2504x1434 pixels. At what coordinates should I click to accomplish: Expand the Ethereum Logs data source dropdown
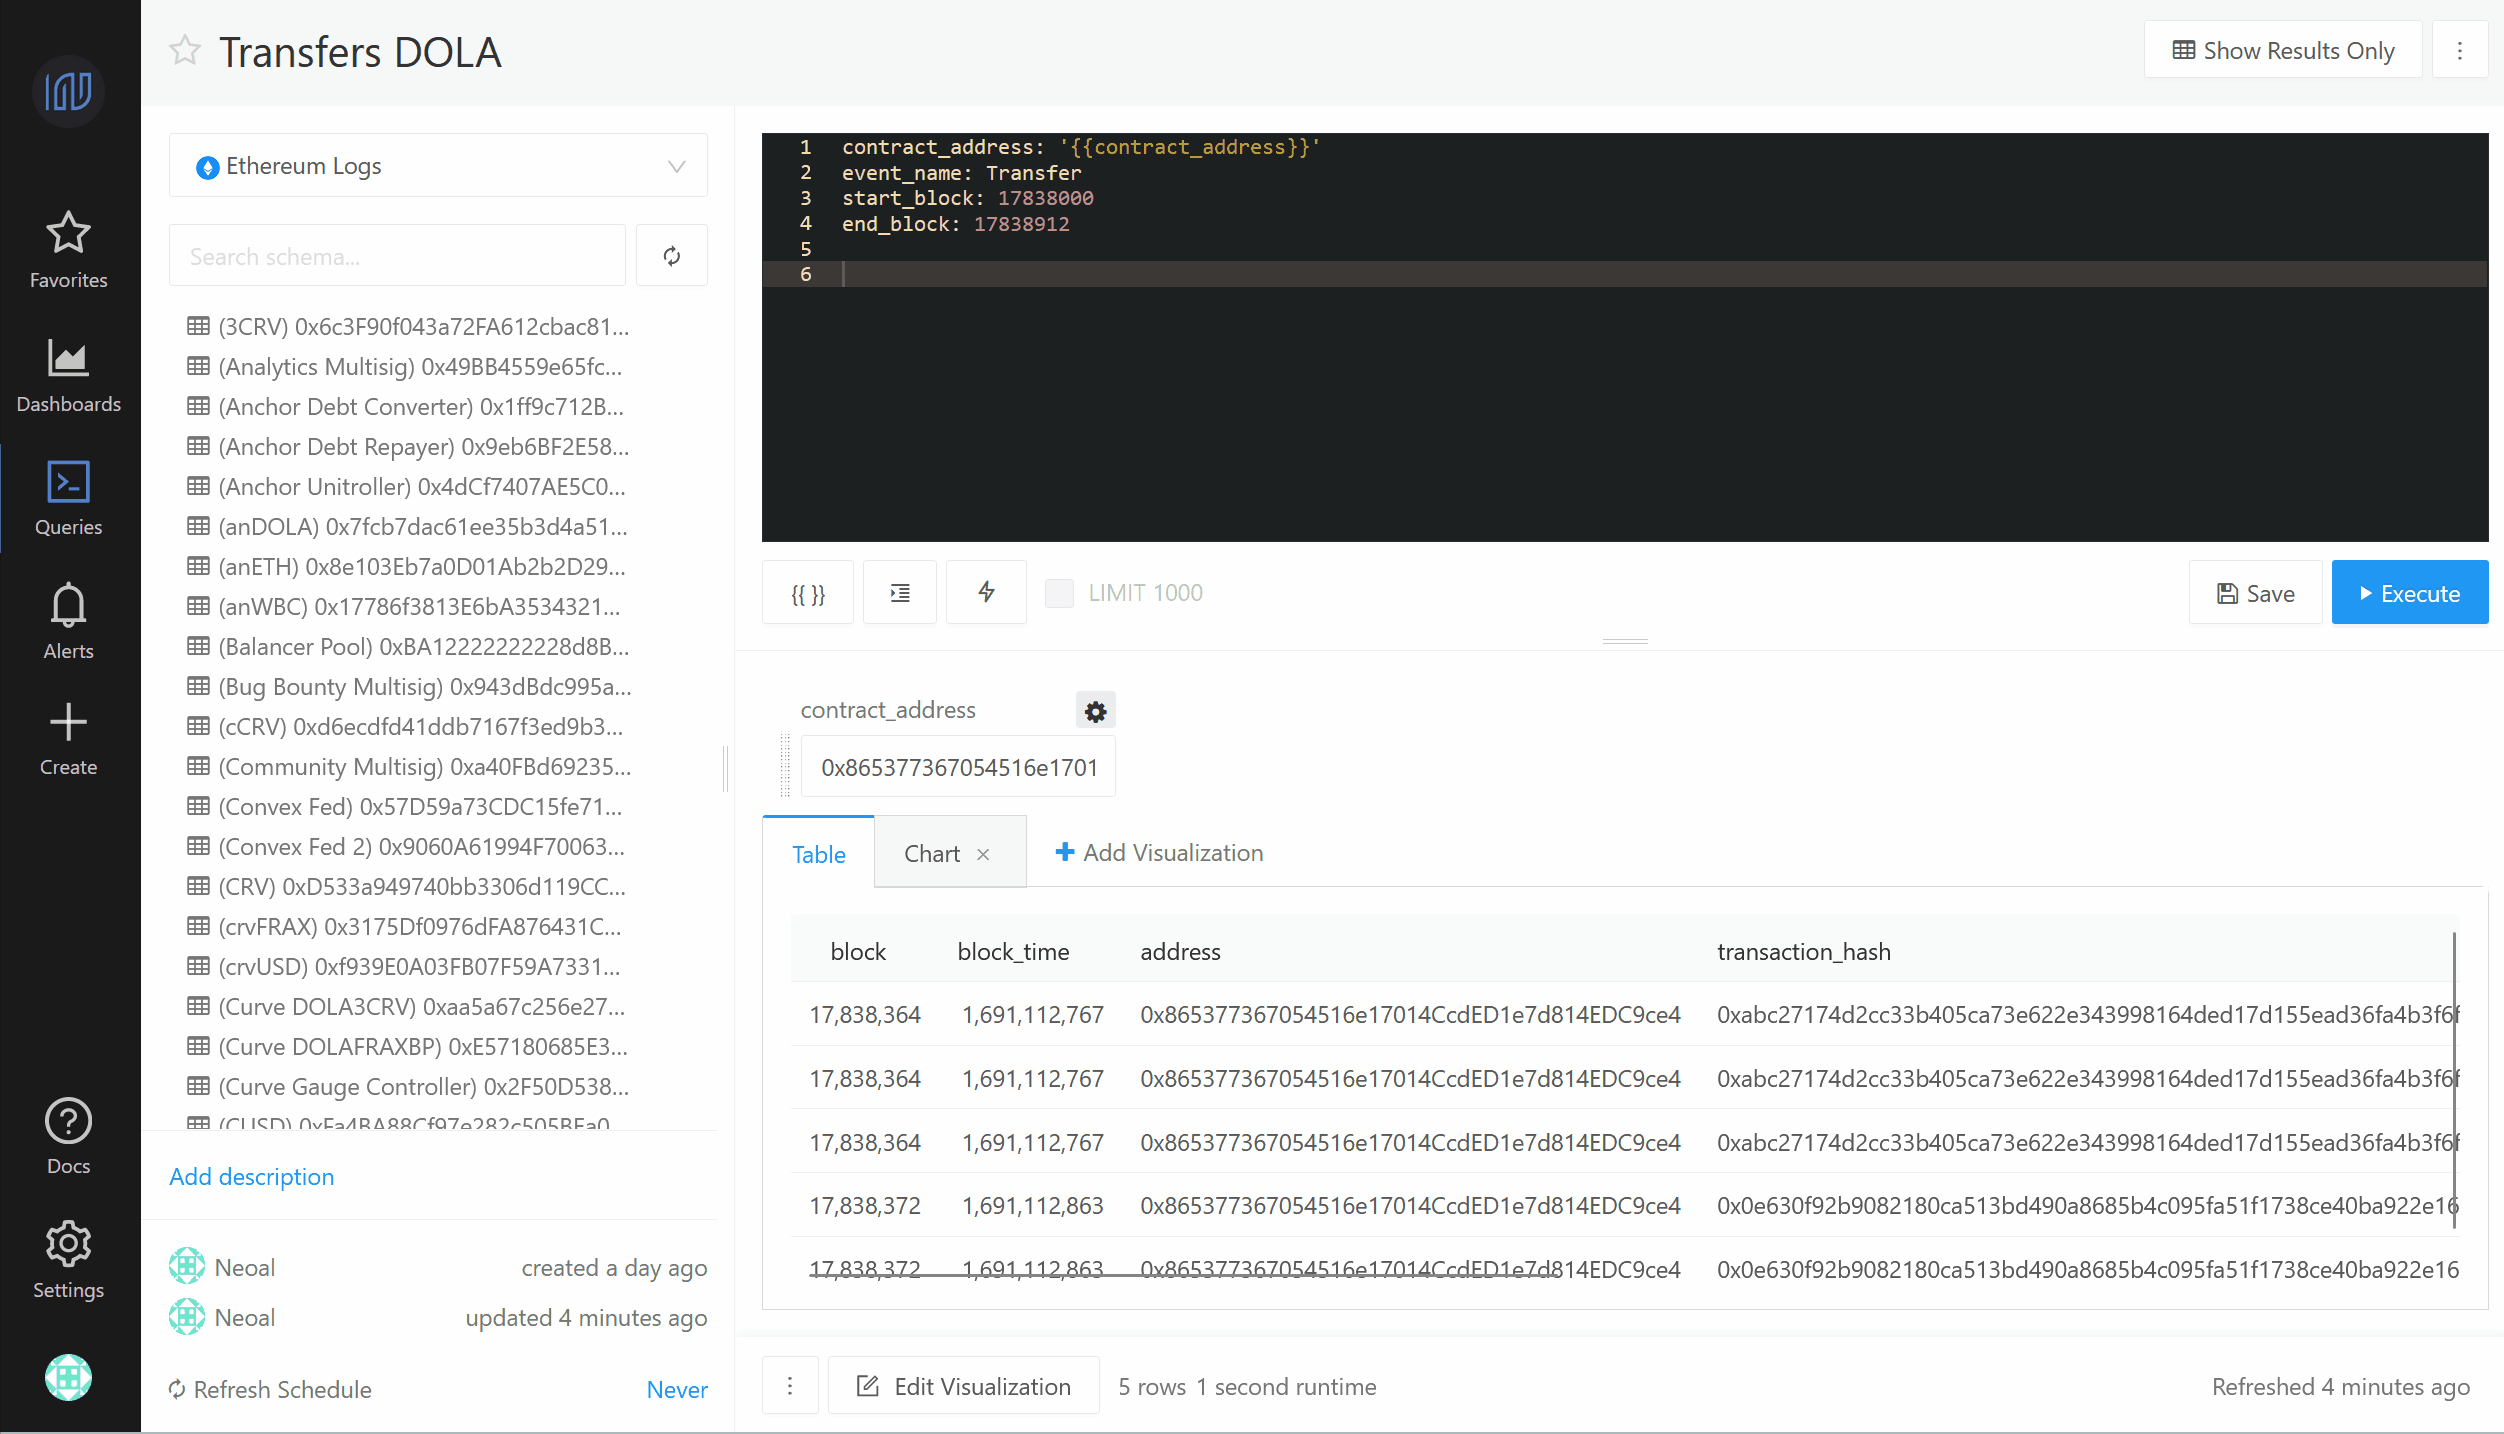coord(438,166)
